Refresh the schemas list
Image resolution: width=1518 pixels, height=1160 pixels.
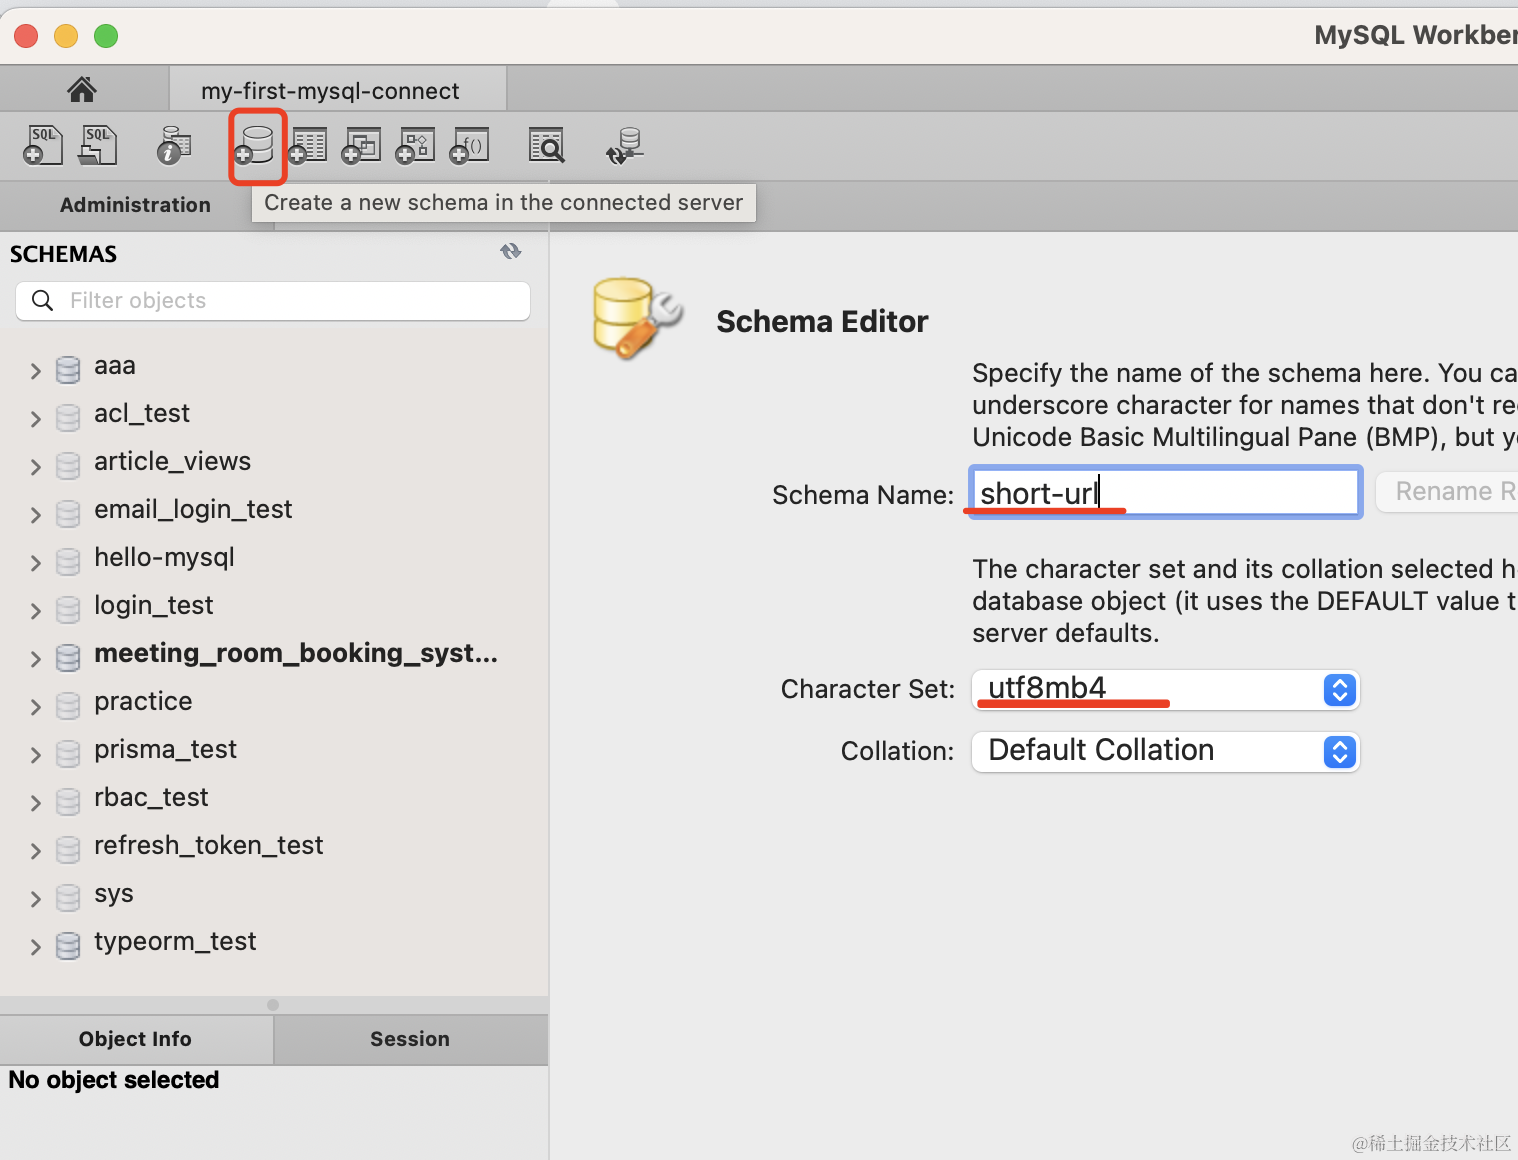click(511, 252)
